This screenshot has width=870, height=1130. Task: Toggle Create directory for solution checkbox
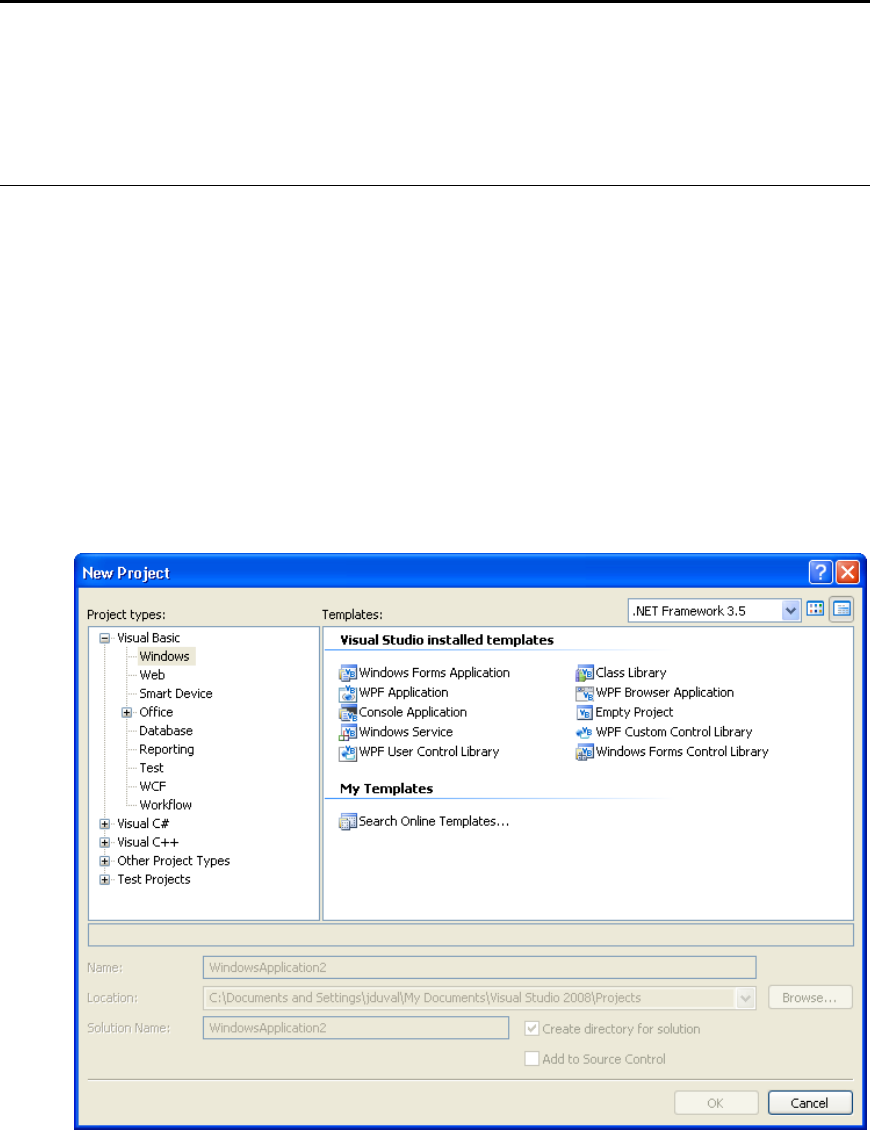(532, 1028)
